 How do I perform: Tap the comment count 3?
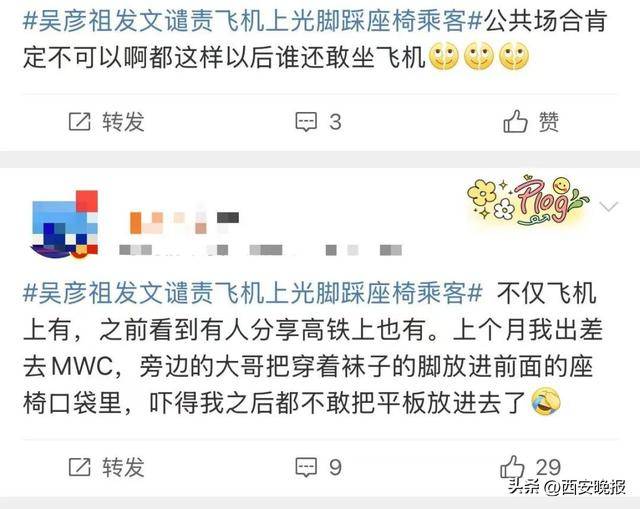click(335, 122)
